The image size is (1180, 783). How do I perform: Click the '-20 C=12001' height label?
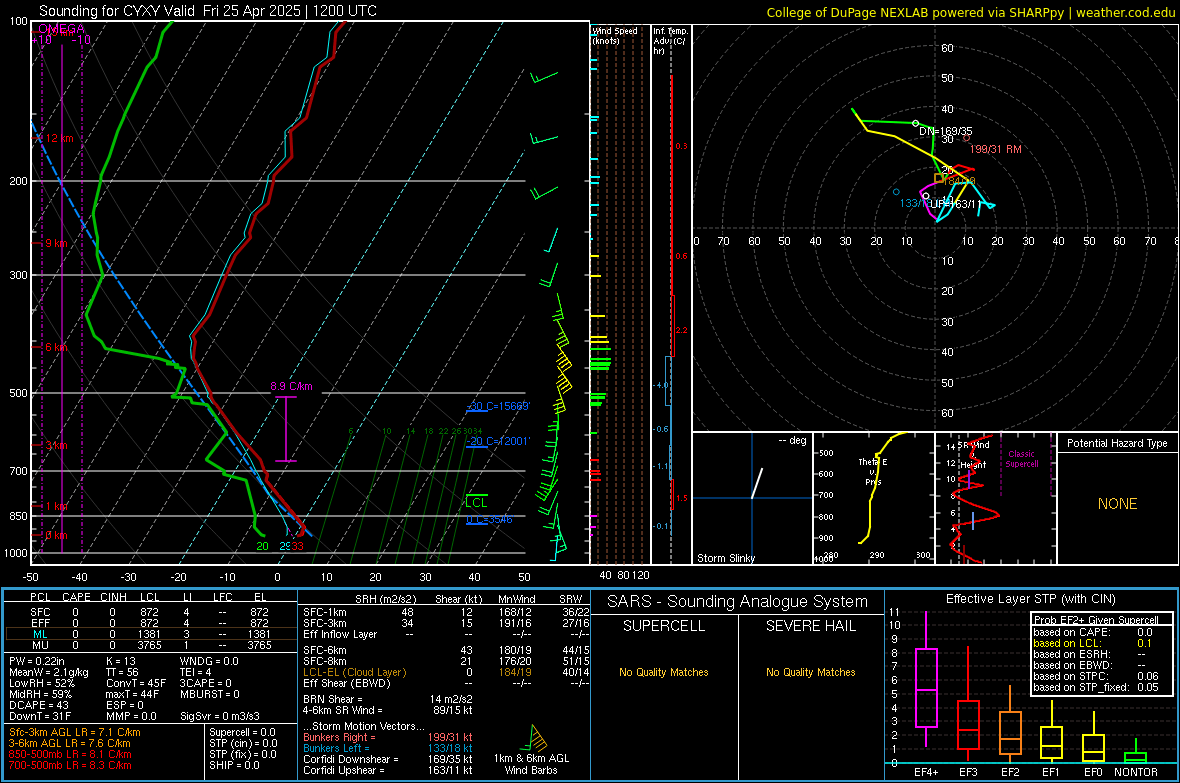pyautogui.click(x=498, y=441)
